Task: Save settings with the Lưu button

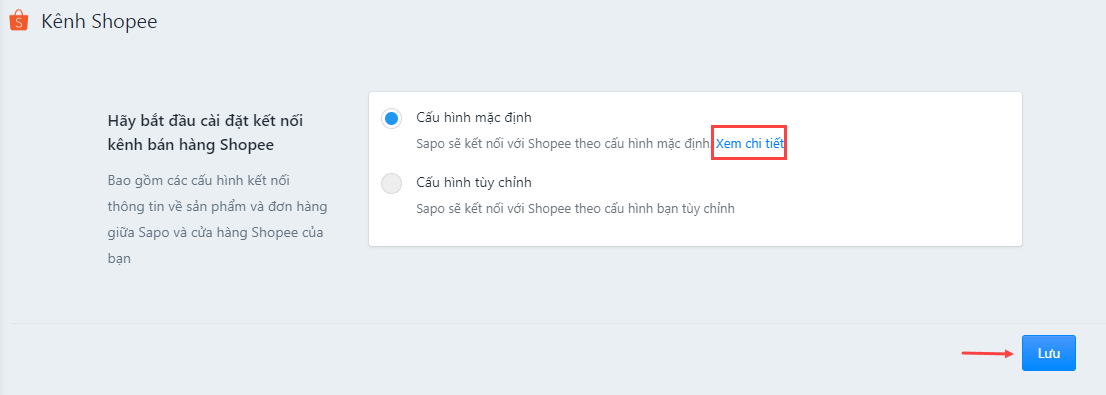Action: (x=1049, y=353)
